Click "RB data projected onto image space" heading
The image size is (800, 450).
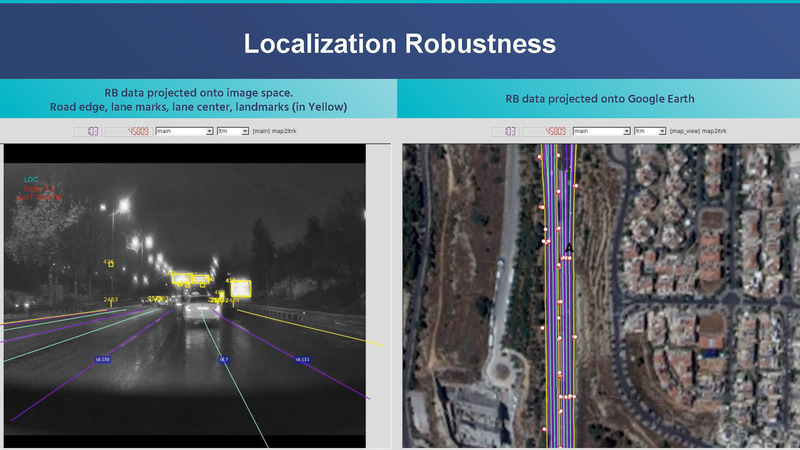coord(198,93)
